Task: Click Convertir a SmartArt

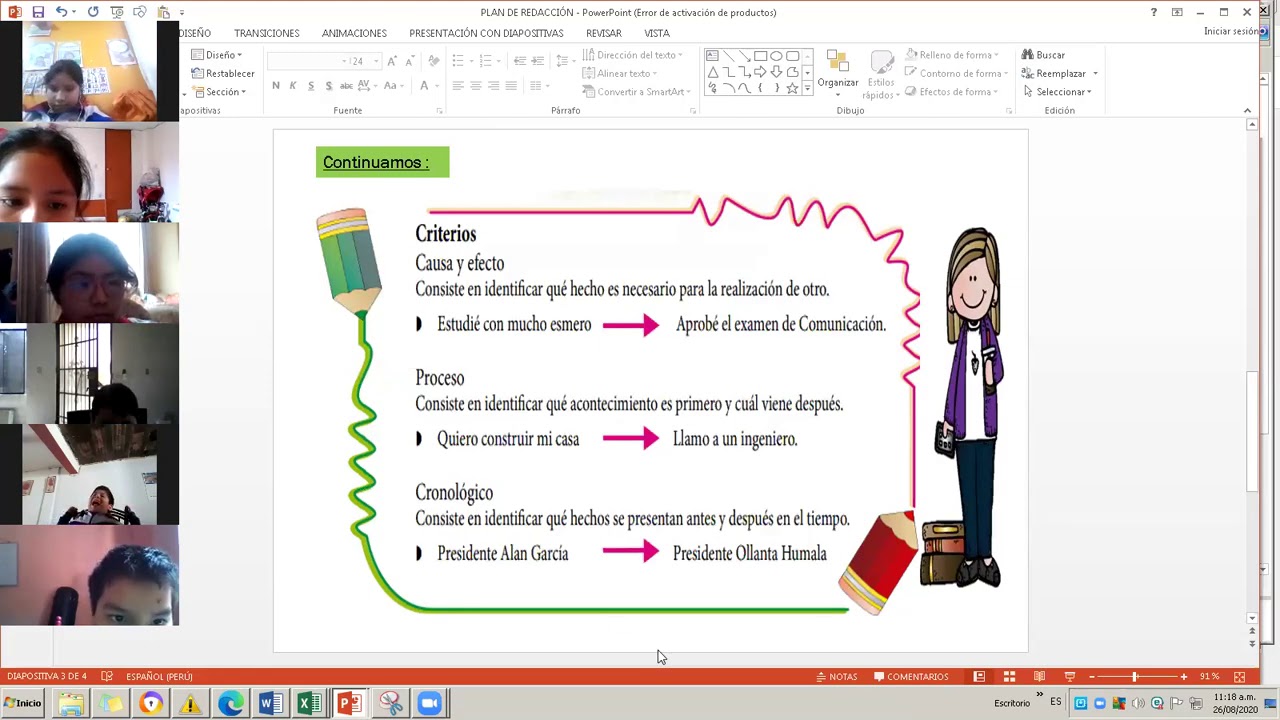Action: (636, 92)
